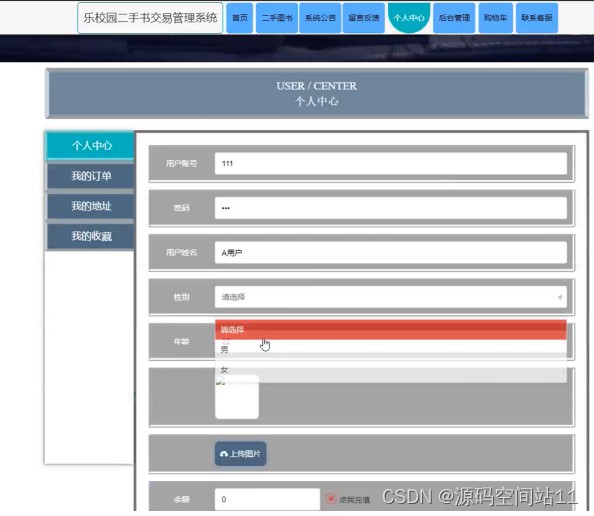The width and height of the screenshot is (594, 516).
Task: Click the 上传图片 upload button
Action: tap(241, 453)
